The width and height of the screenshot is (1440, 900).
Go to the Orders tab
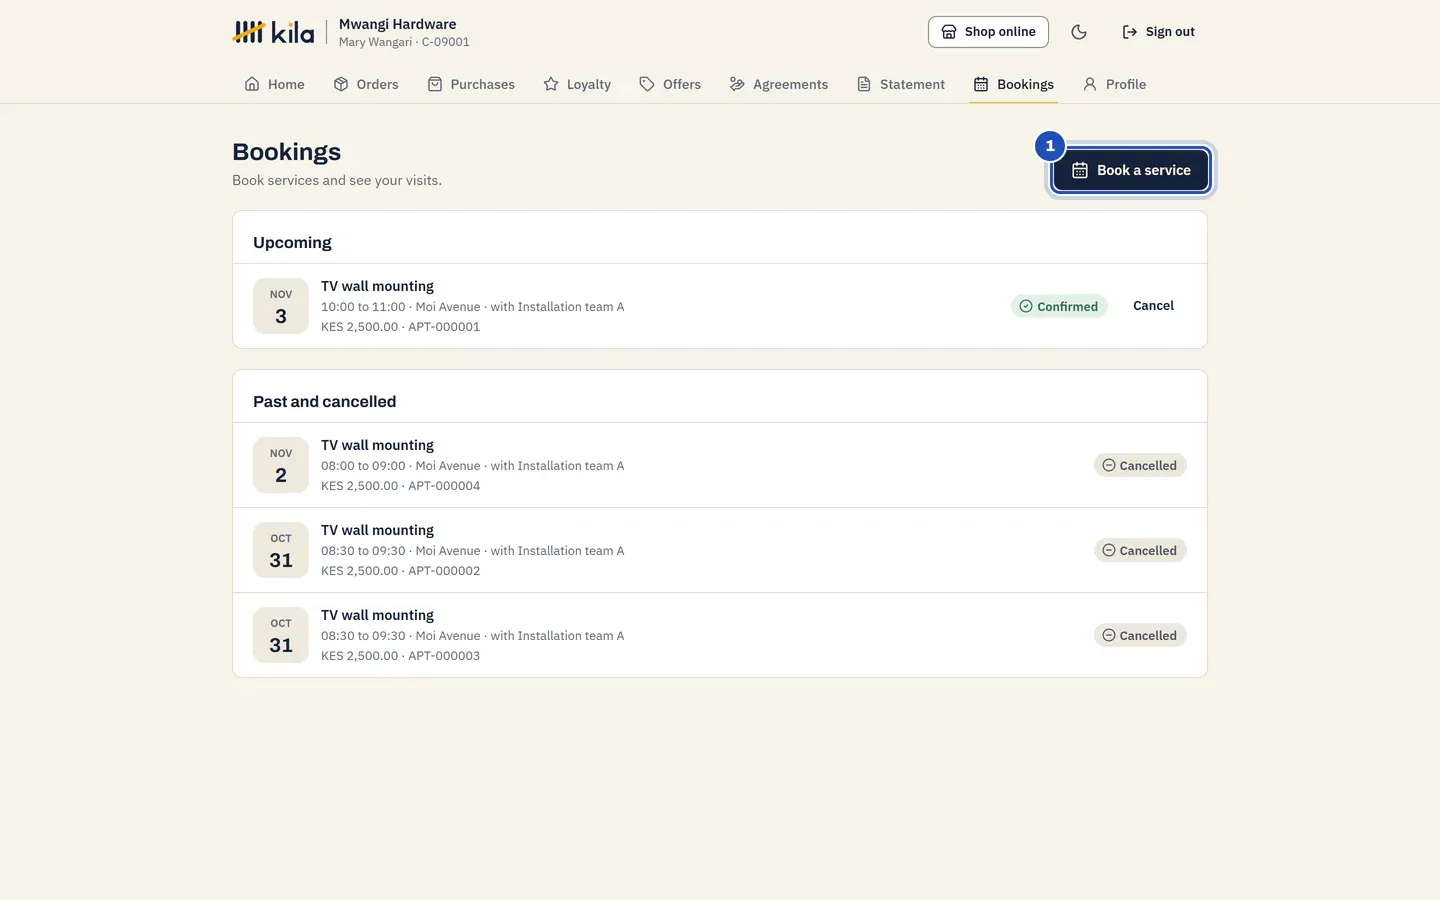[x=366, y=84]
